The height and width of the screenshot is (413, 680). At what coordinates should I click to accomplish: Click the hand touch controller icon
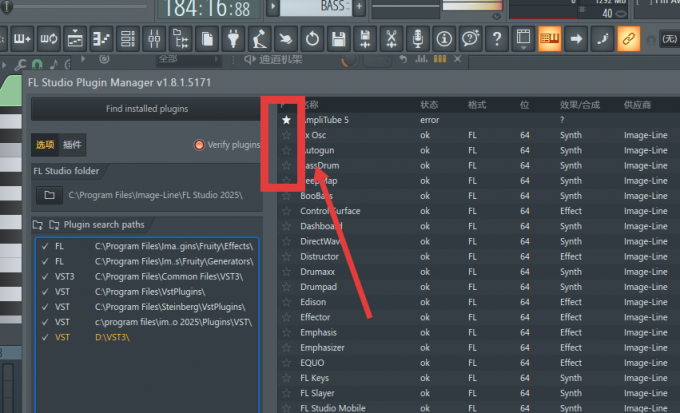286,39
